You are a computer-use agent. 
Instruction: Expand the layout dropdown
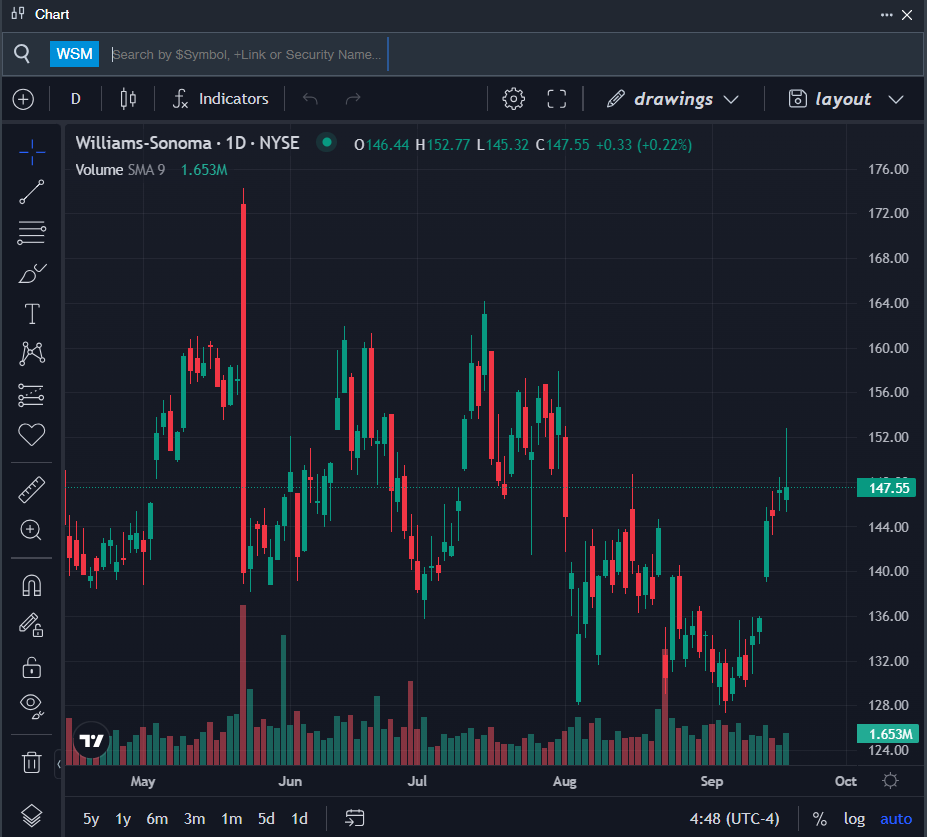[846, 99]
